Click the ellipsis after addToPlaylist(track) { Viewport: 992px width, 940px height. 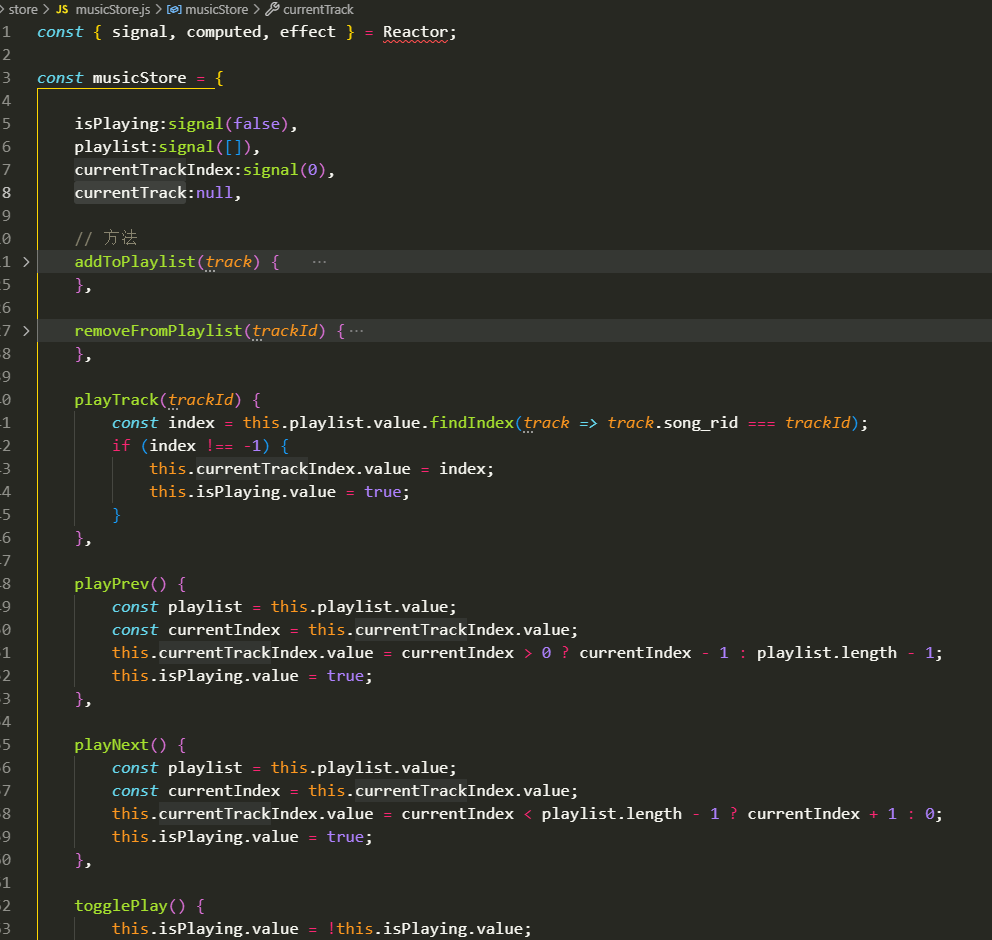pos(319,262)
